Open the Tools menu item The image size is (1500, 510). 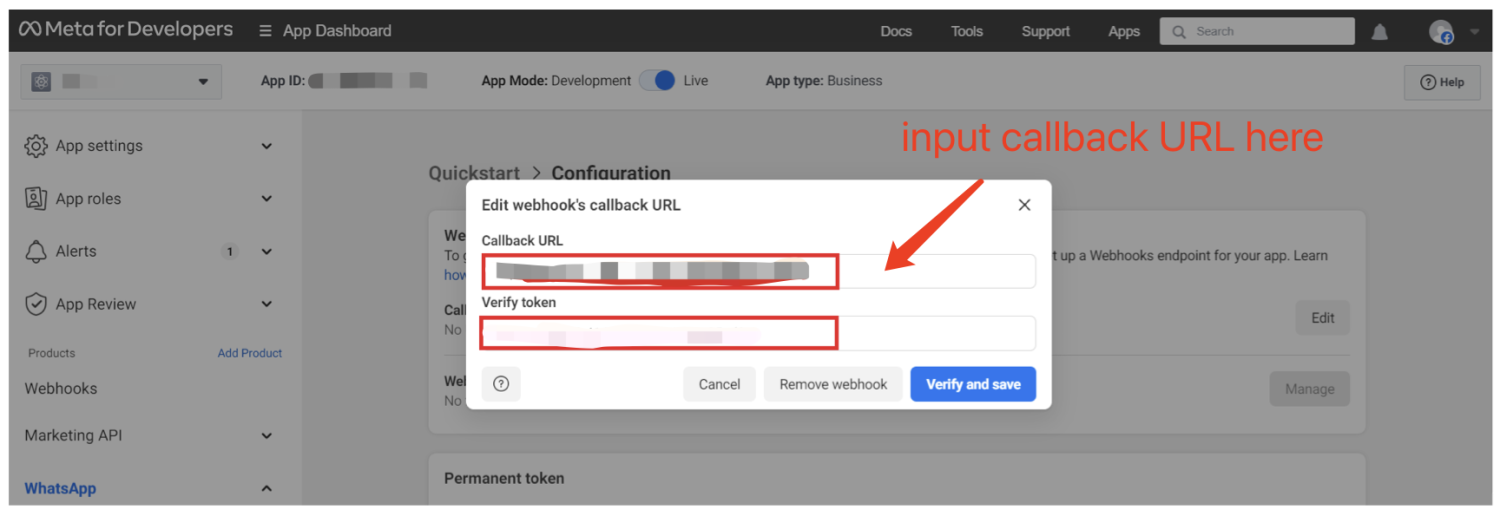(967, 31)
